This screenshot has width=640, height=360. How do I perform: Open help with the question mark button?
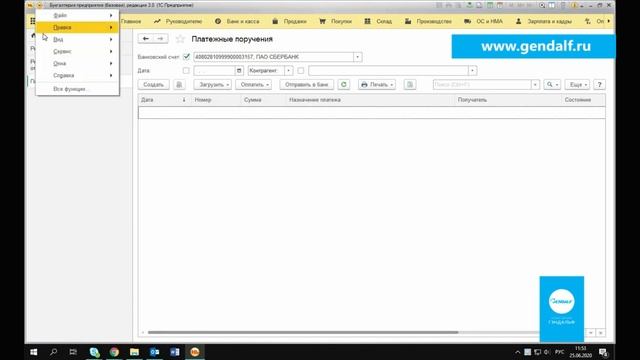click(599, 84)
